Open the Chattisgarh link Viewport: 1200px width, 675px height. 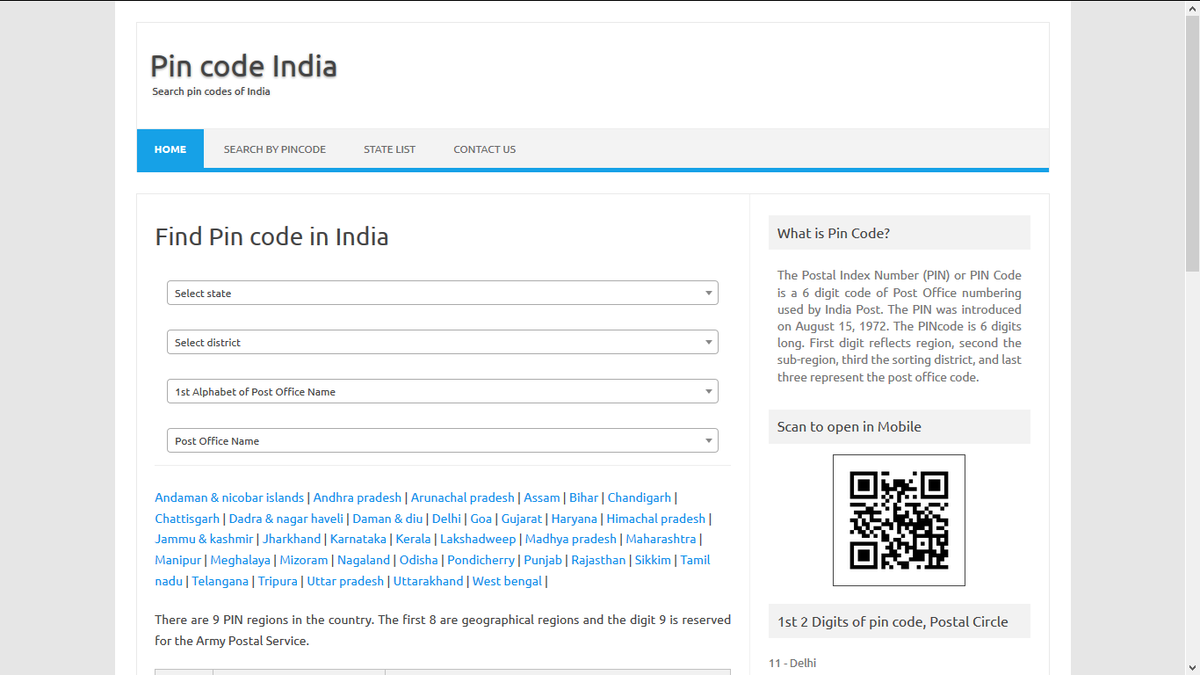pos(187,518)
